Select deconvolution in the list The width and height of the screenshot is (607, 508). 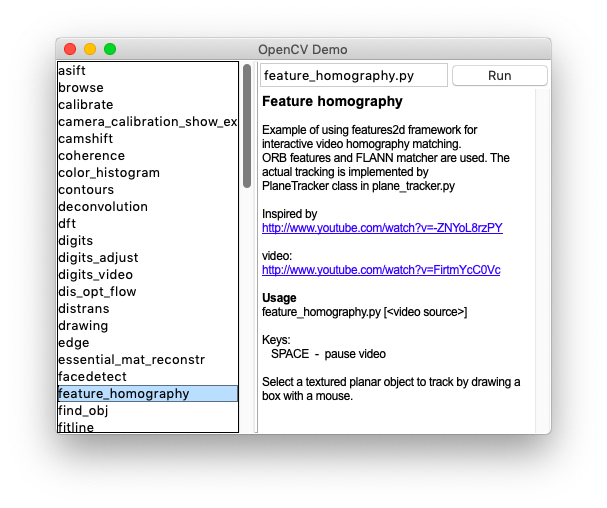148,207
